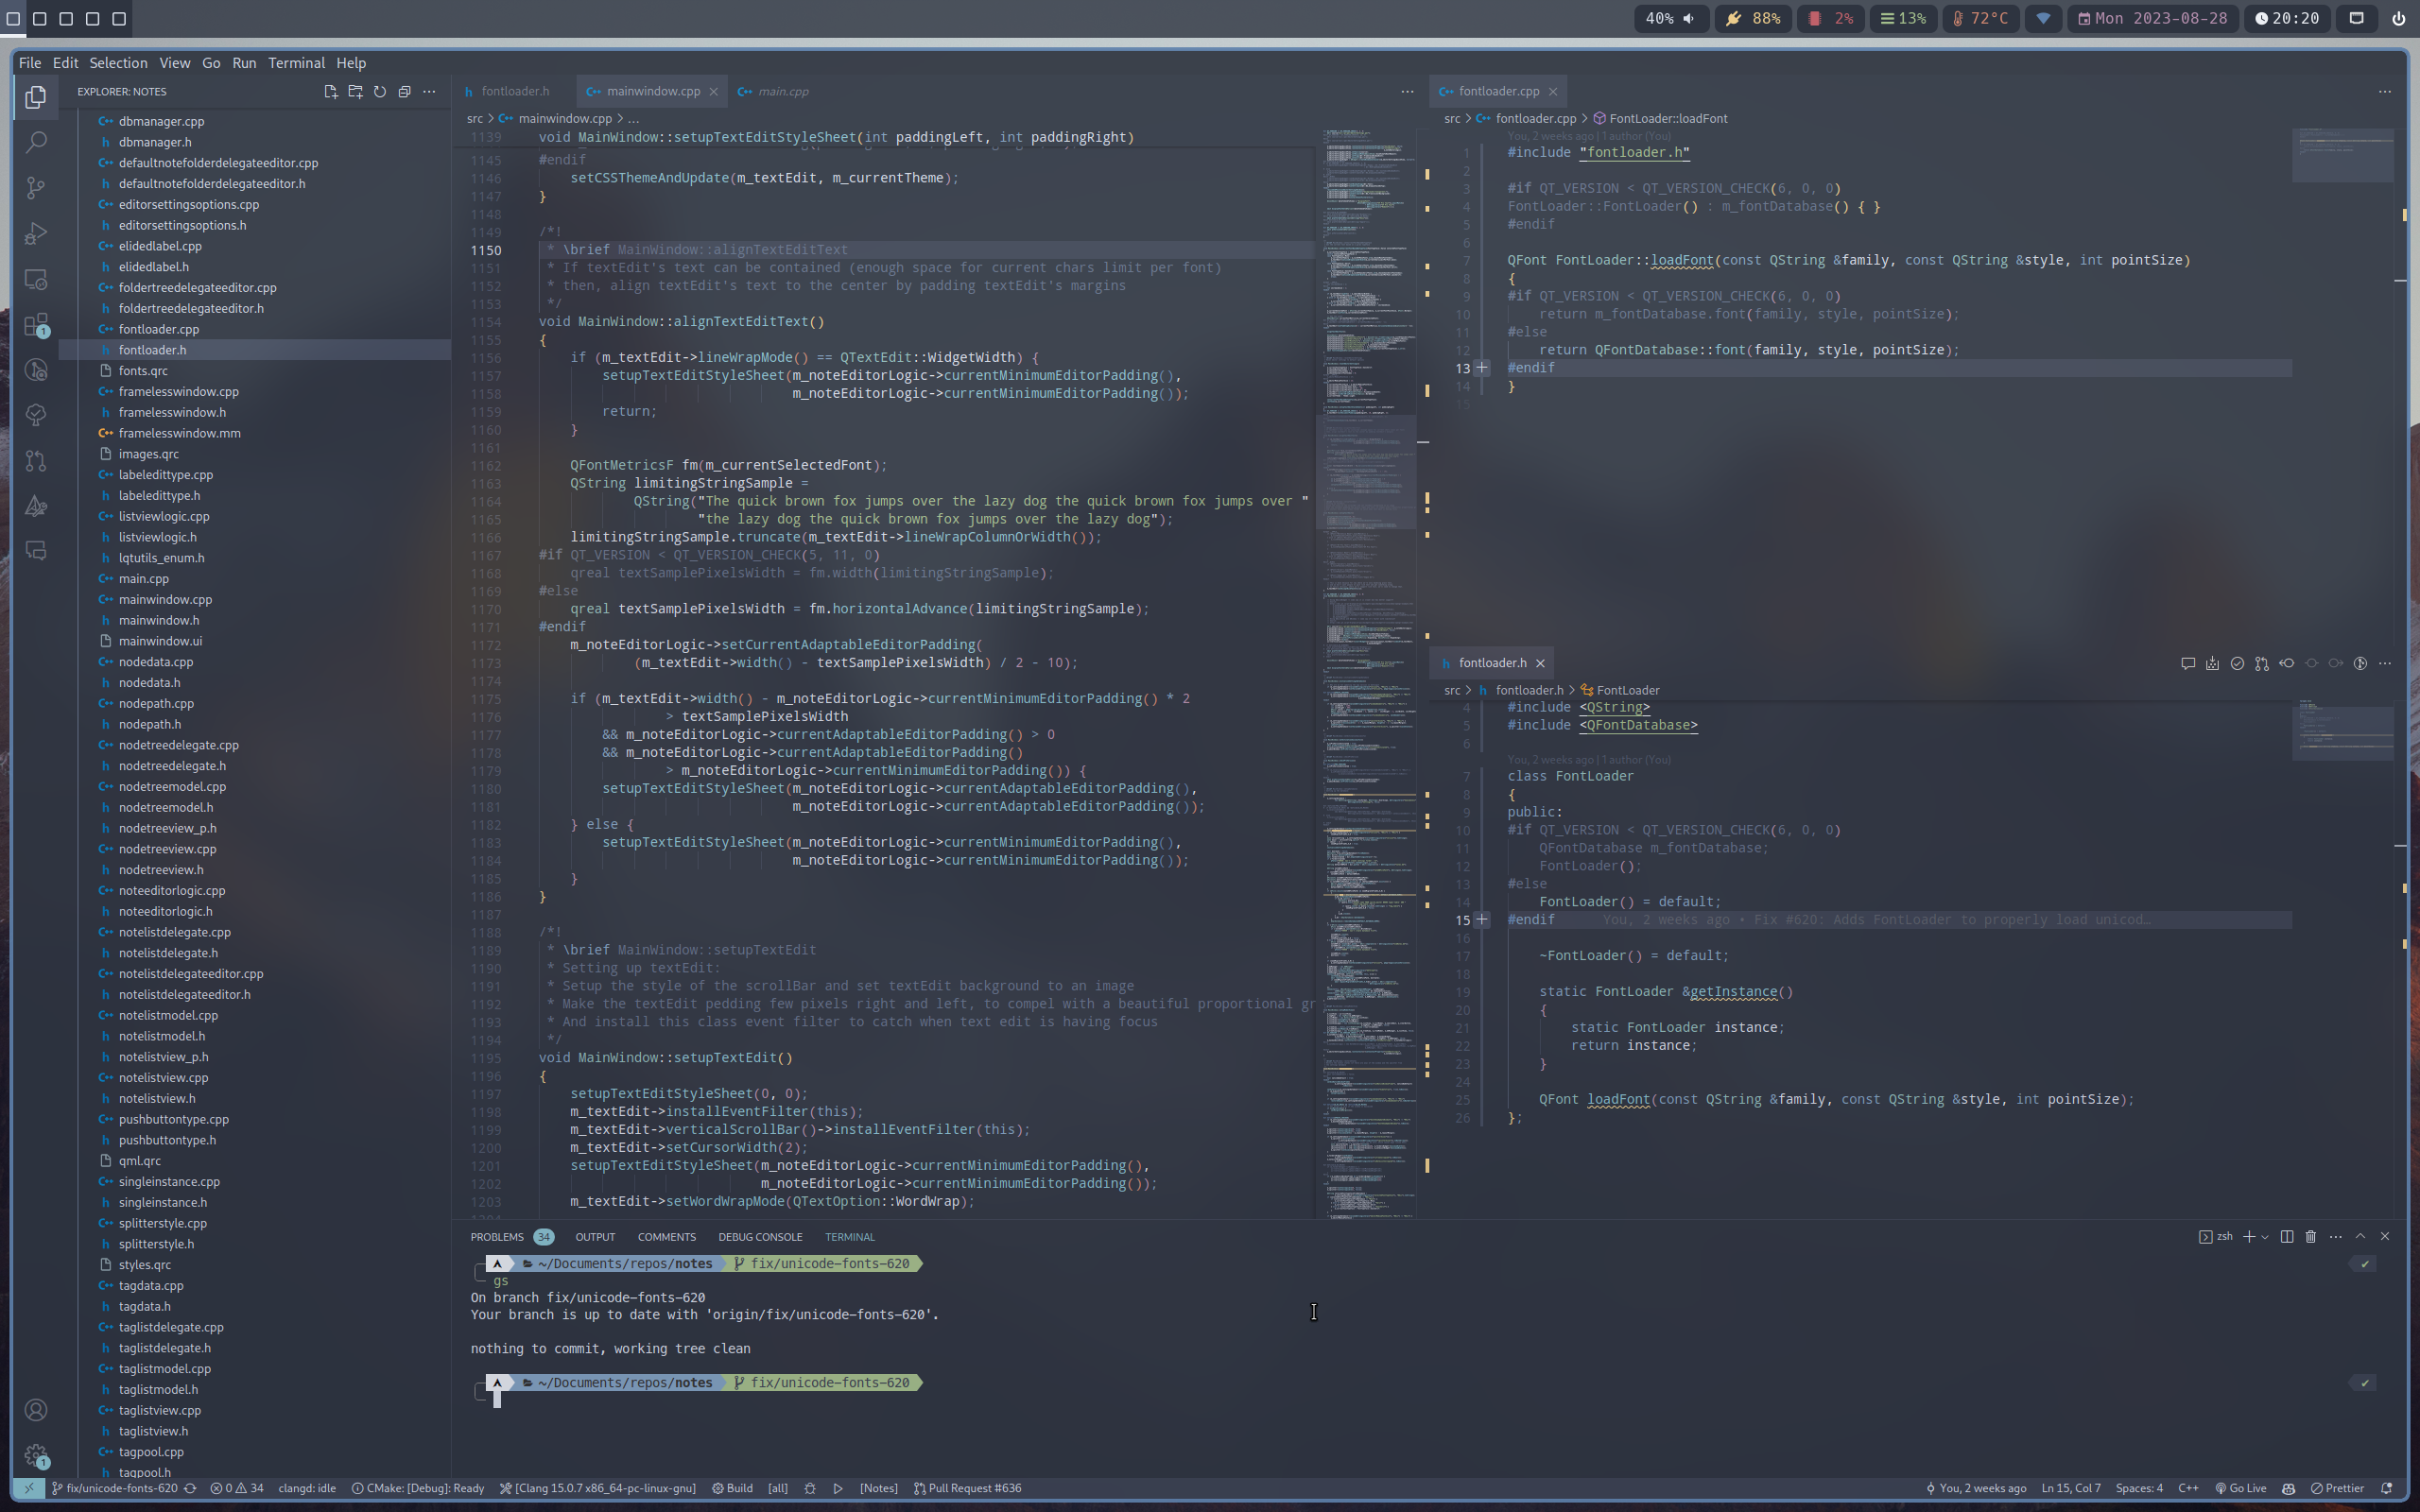Refresh the Explorer file tree
Viewport: 2420px width, 1512px height.
[380, 91]
